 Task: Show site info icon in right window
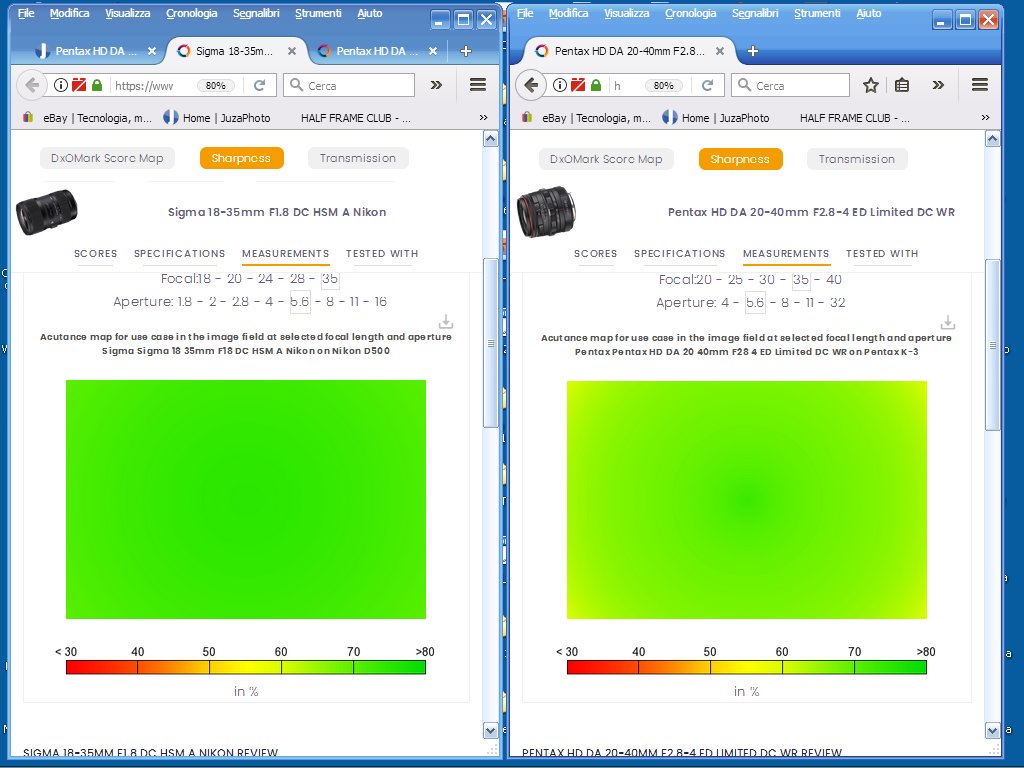tap(560, 85)
